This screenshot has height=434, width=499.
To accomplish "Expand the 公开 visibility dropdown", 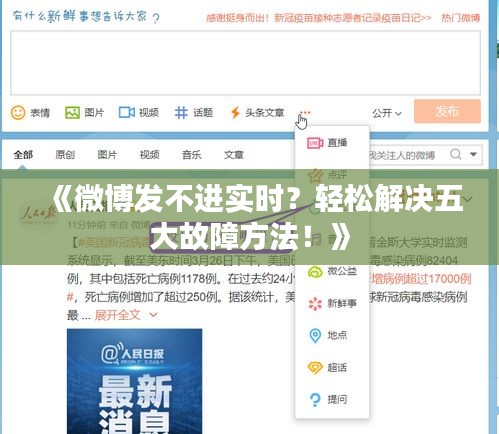I will (x=387, y=113).
